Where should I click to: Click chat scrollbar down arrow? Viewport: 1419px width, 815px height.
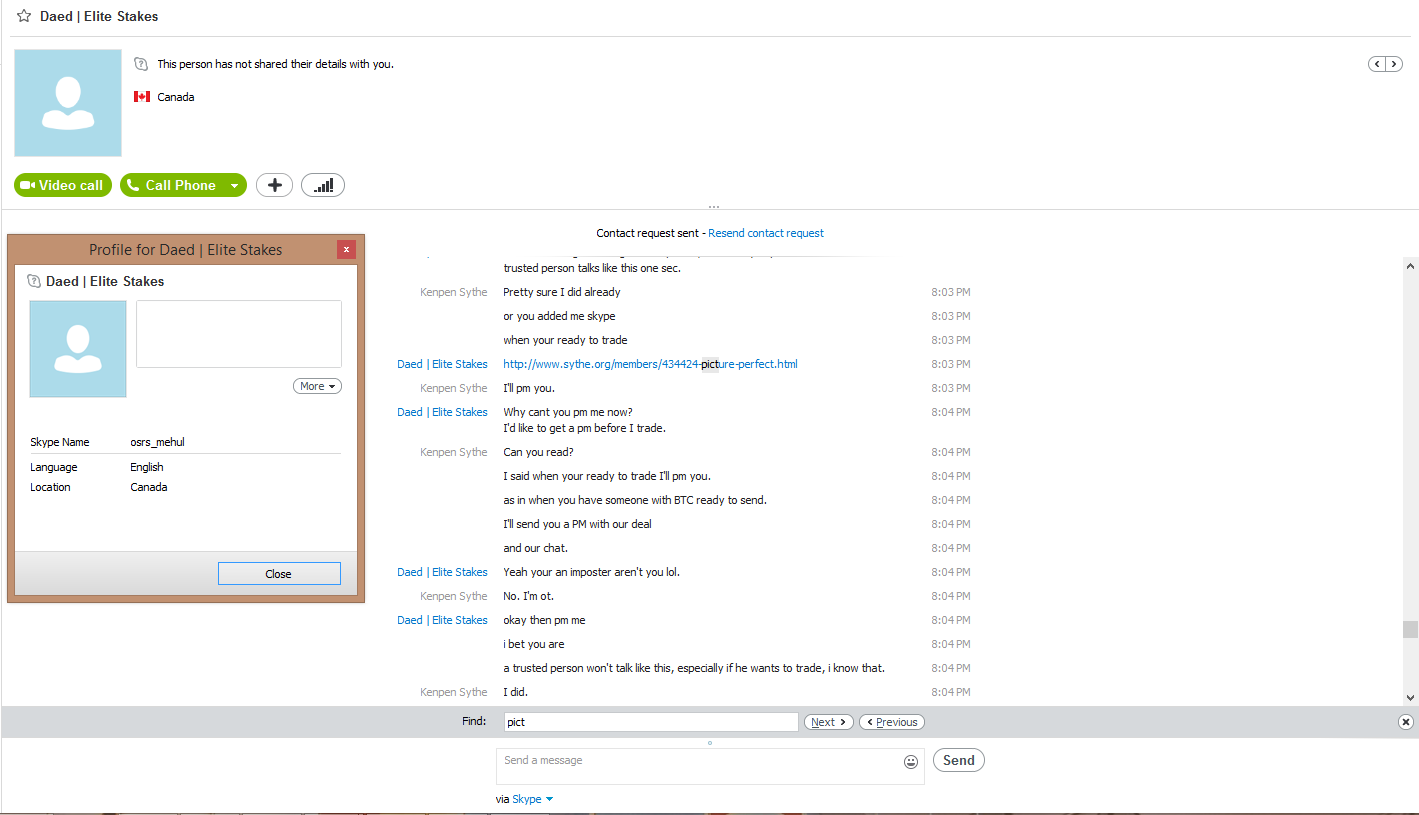pyautogui.click(x=1410, y=698)
